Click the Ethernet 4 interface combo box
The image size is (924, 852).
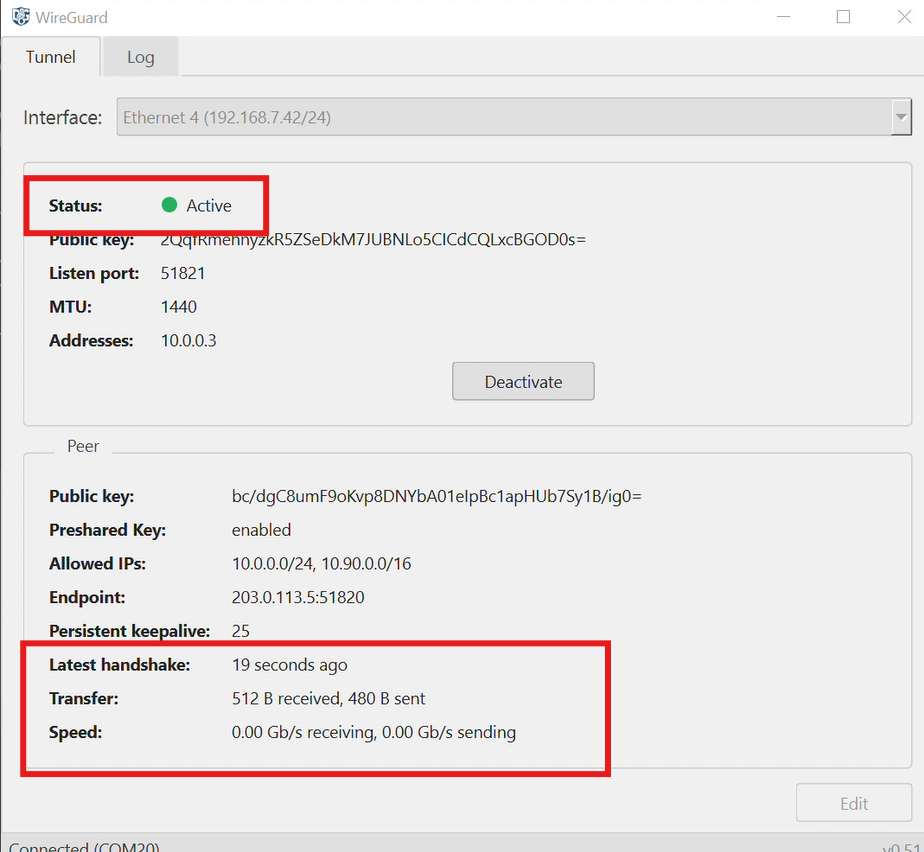(x=514, y=117)
